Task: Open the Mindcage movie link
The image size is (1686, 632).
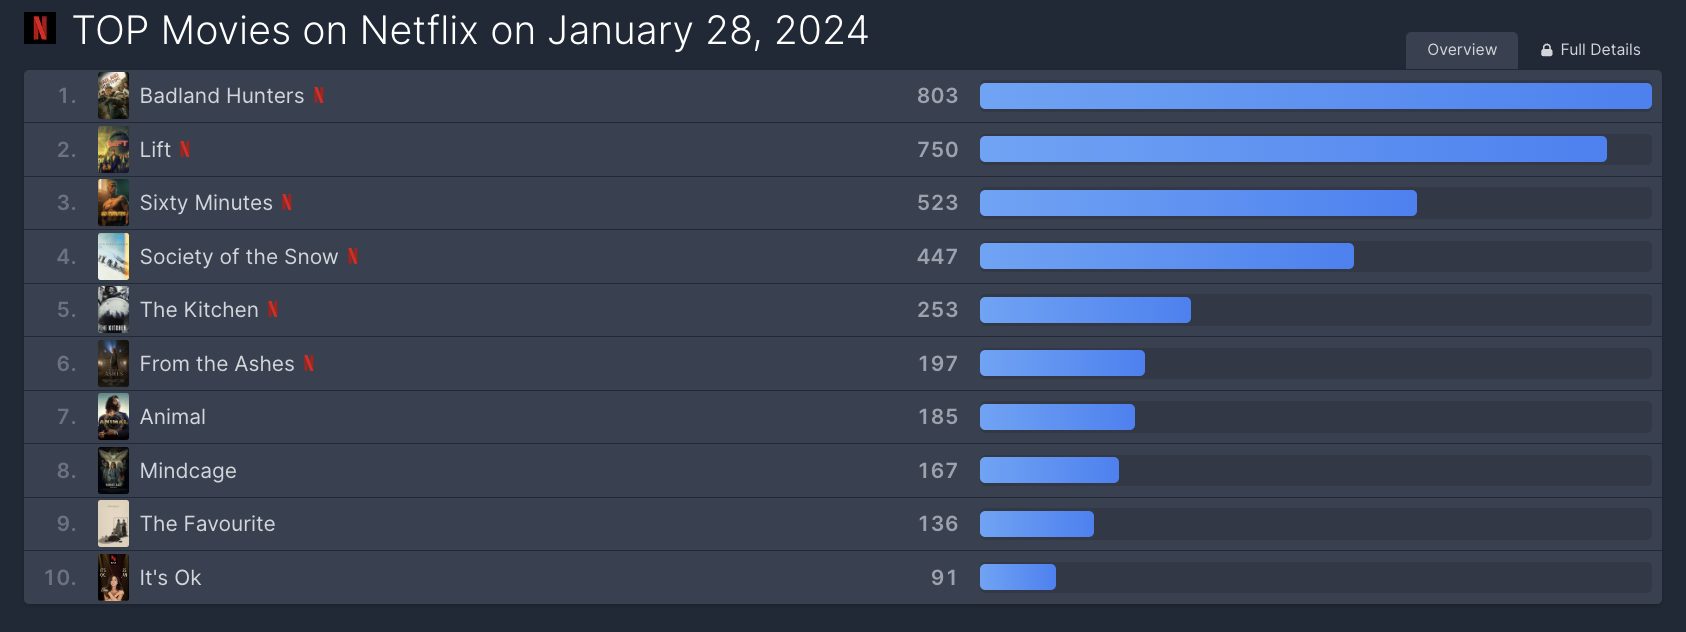Action: (188, 470)
